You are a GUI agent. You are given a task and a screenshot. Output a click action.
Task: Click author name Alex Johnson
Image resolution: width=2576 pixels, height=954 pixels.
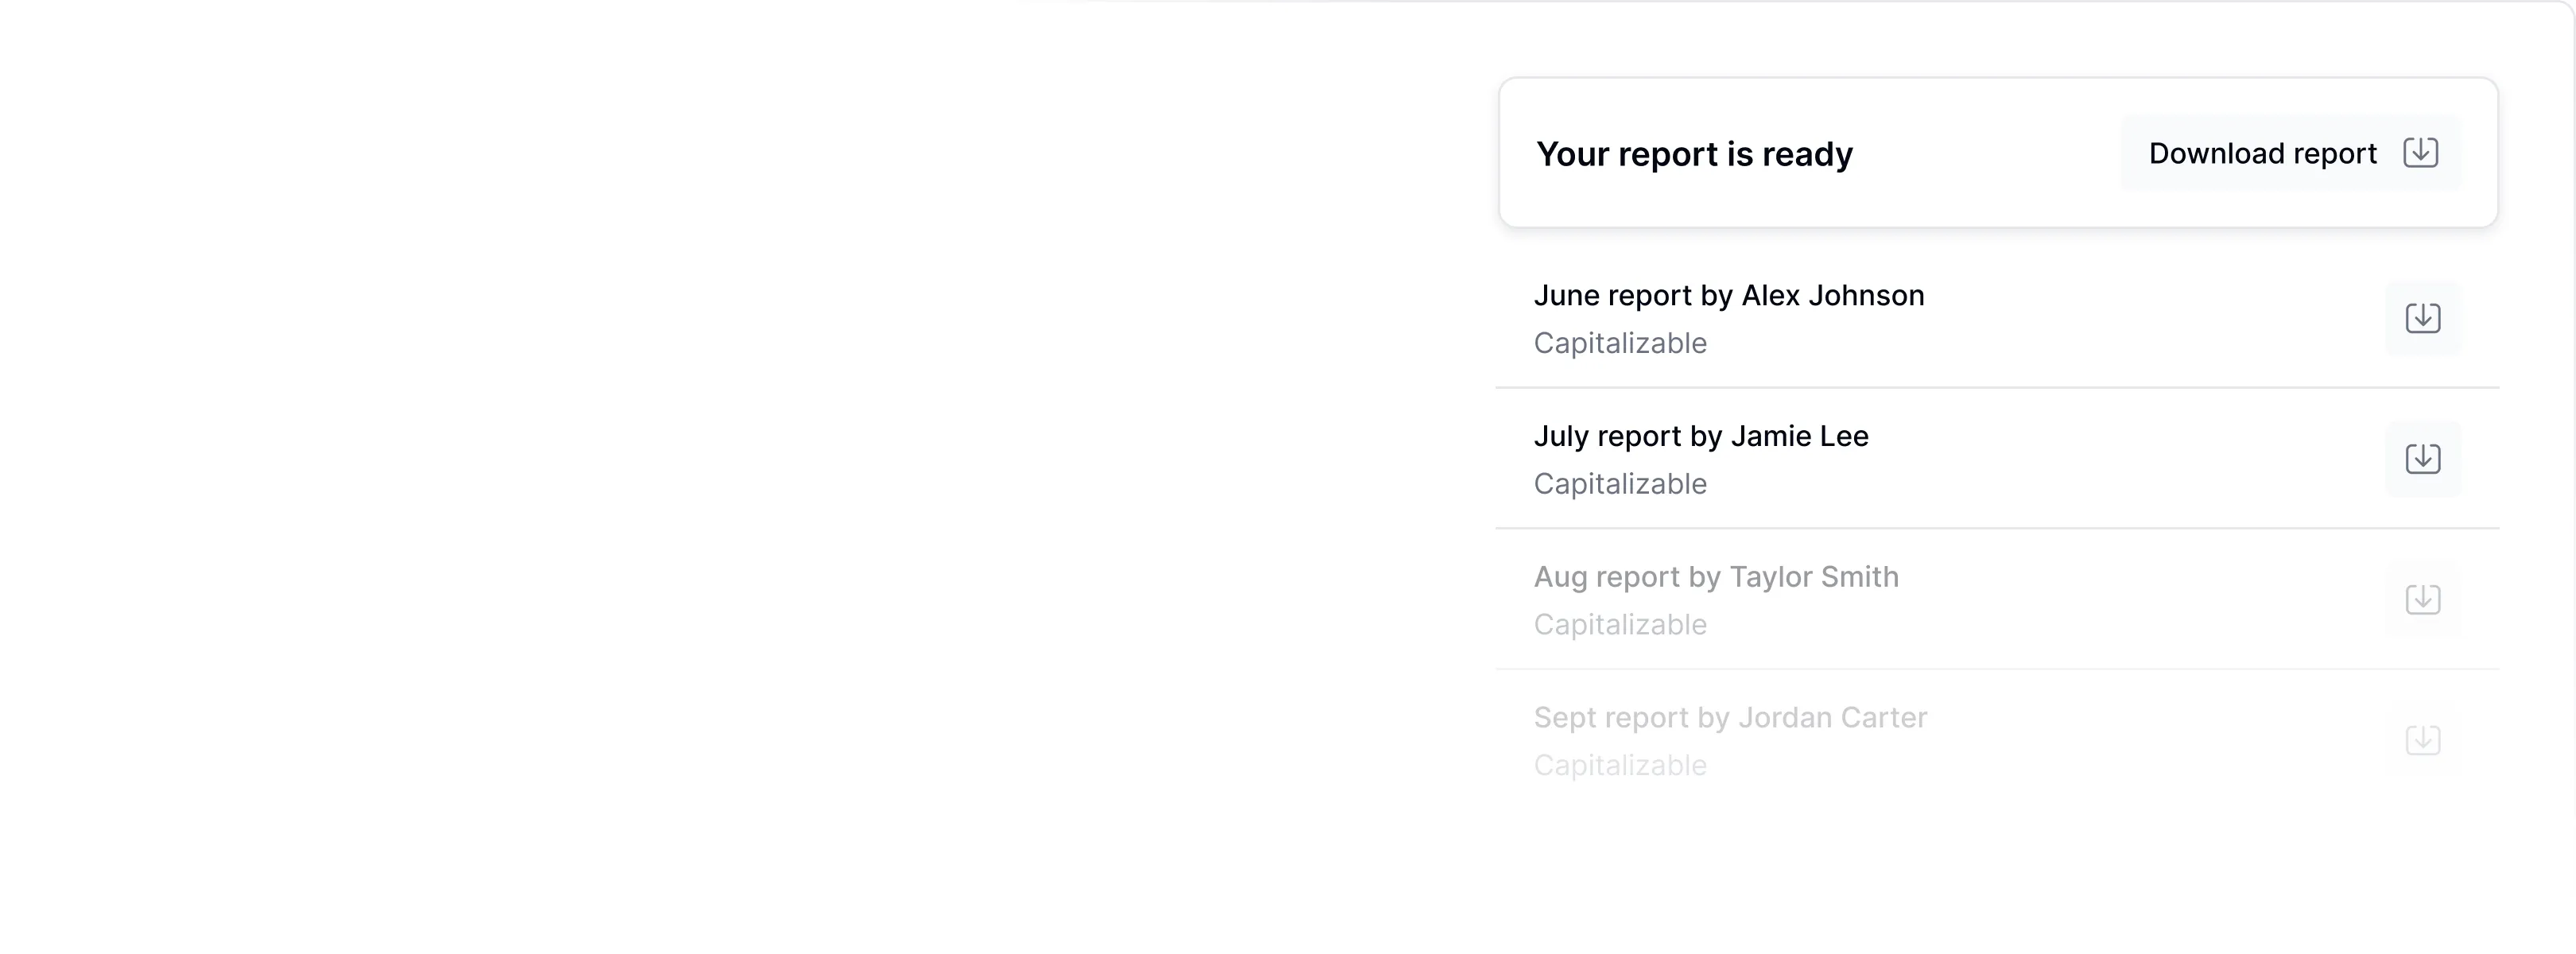[1832, 296]
